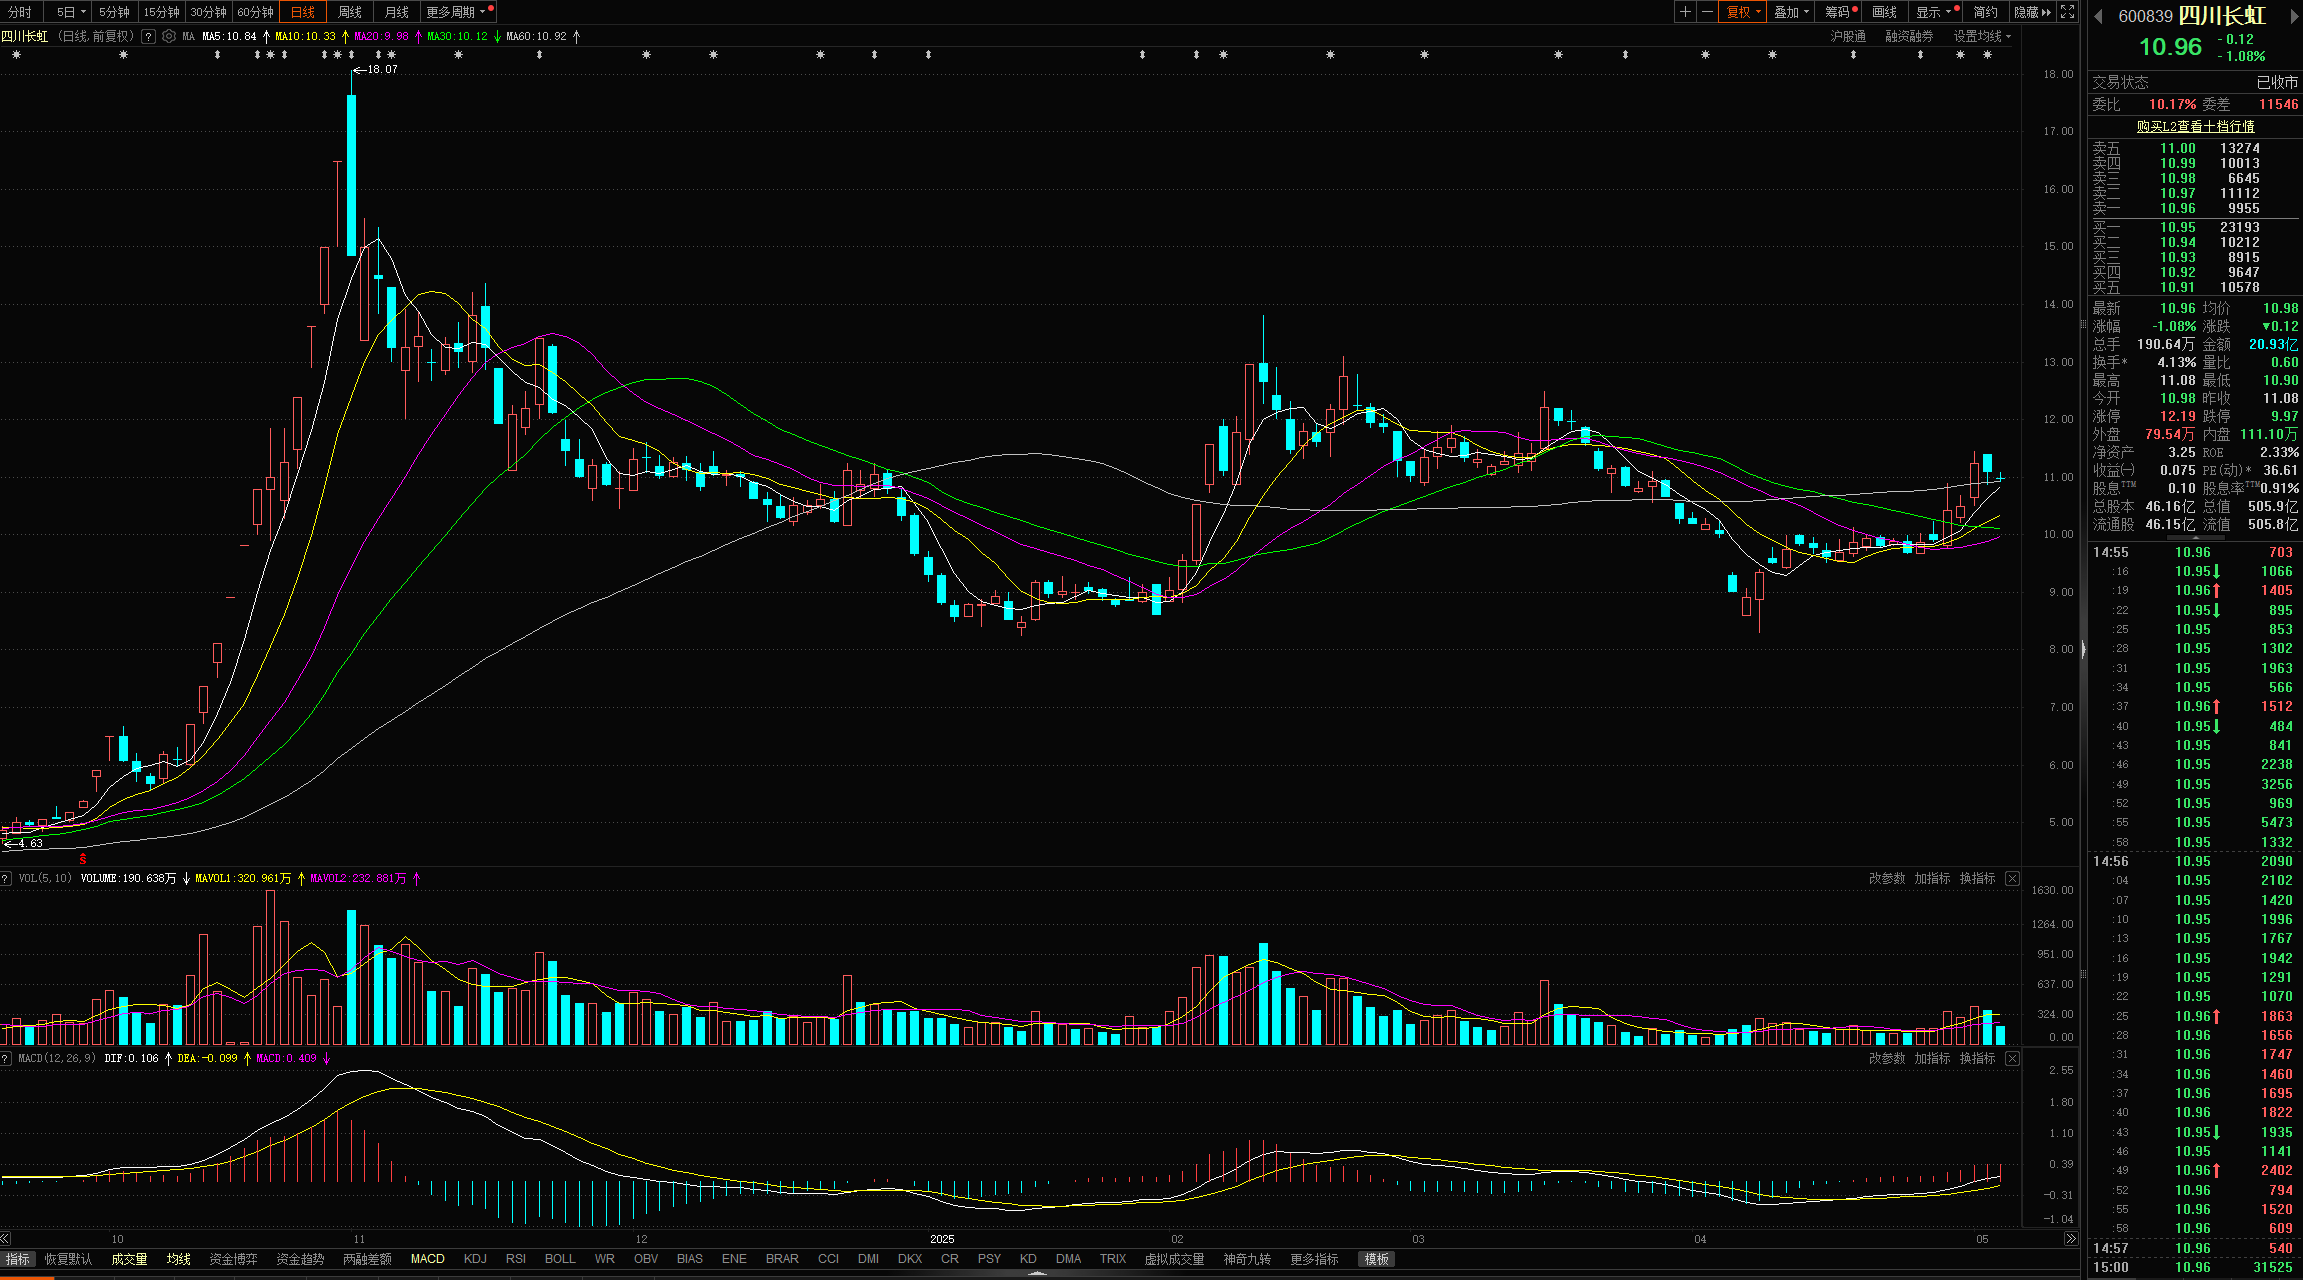Viewport: 2303px width, 1280px height.
Task: Open the MA settings gear icon
Action: [169, 36]
